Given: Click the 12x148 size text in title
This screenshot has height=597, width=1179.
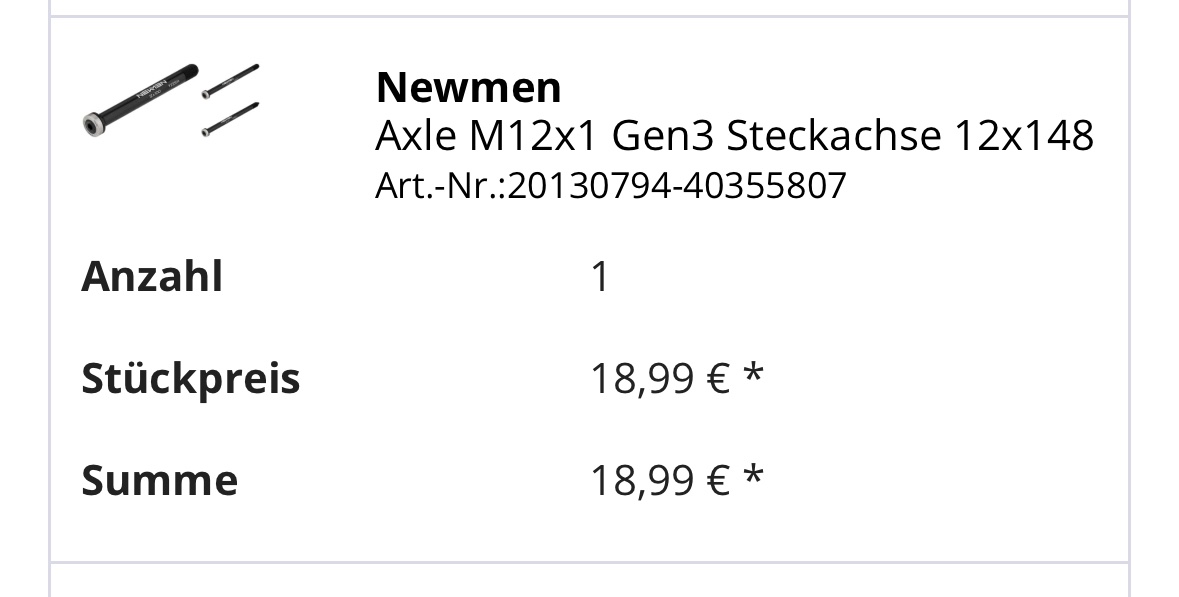Looking at the screenshot, I should (x=1024, y=136).
